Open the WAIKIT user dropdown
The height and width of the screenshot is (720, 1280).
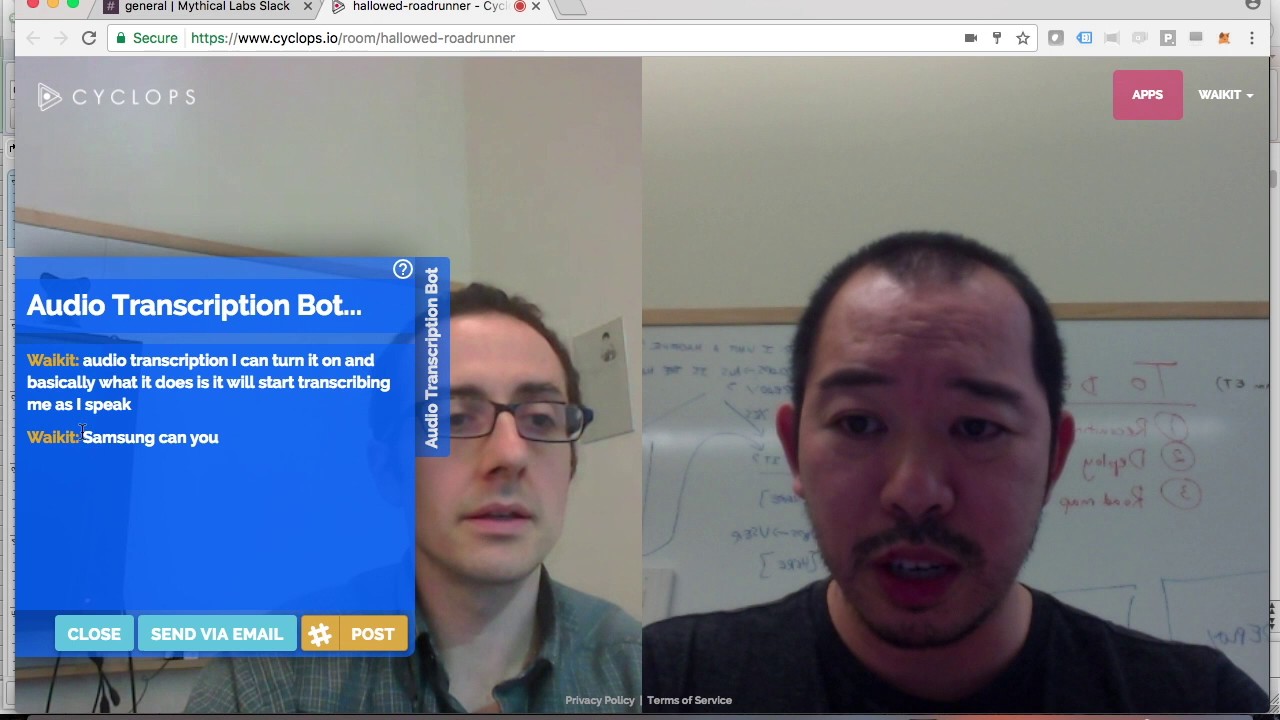coord(1225,95)
